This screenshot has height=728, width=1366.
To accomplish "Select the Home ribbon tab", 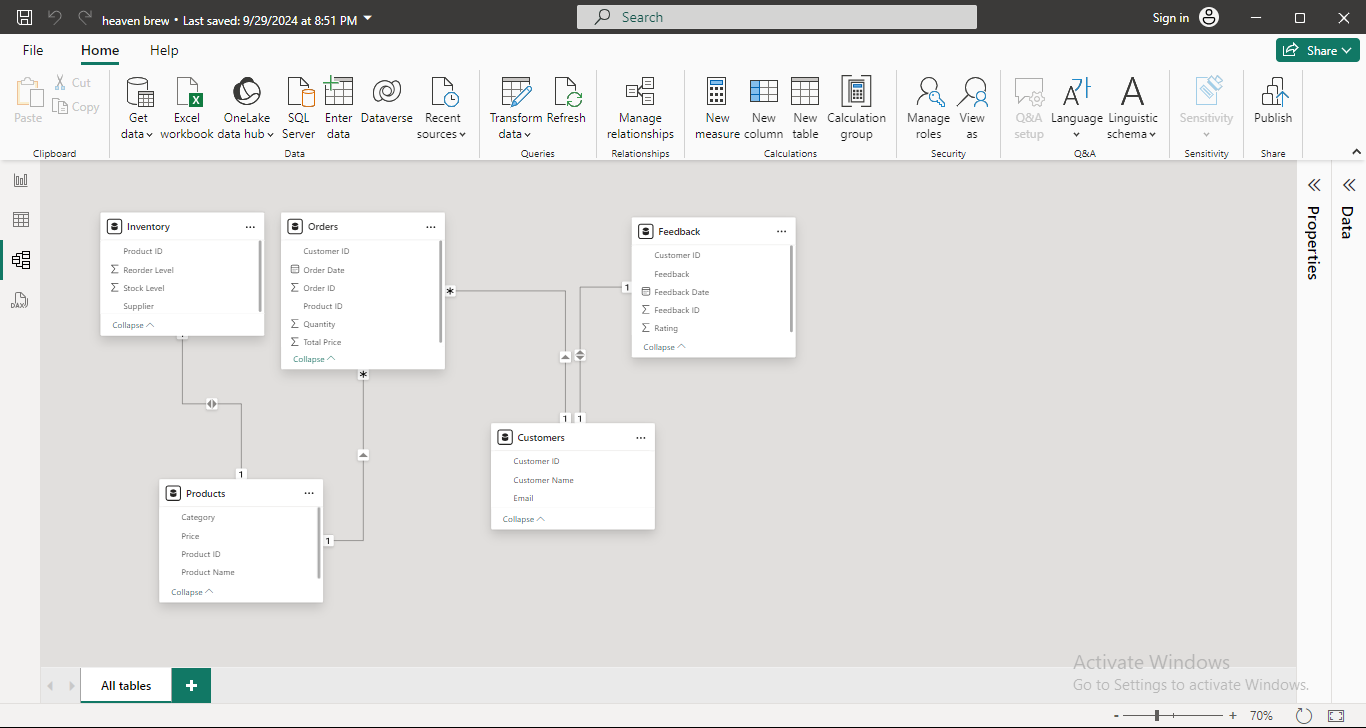I will 100,51.
